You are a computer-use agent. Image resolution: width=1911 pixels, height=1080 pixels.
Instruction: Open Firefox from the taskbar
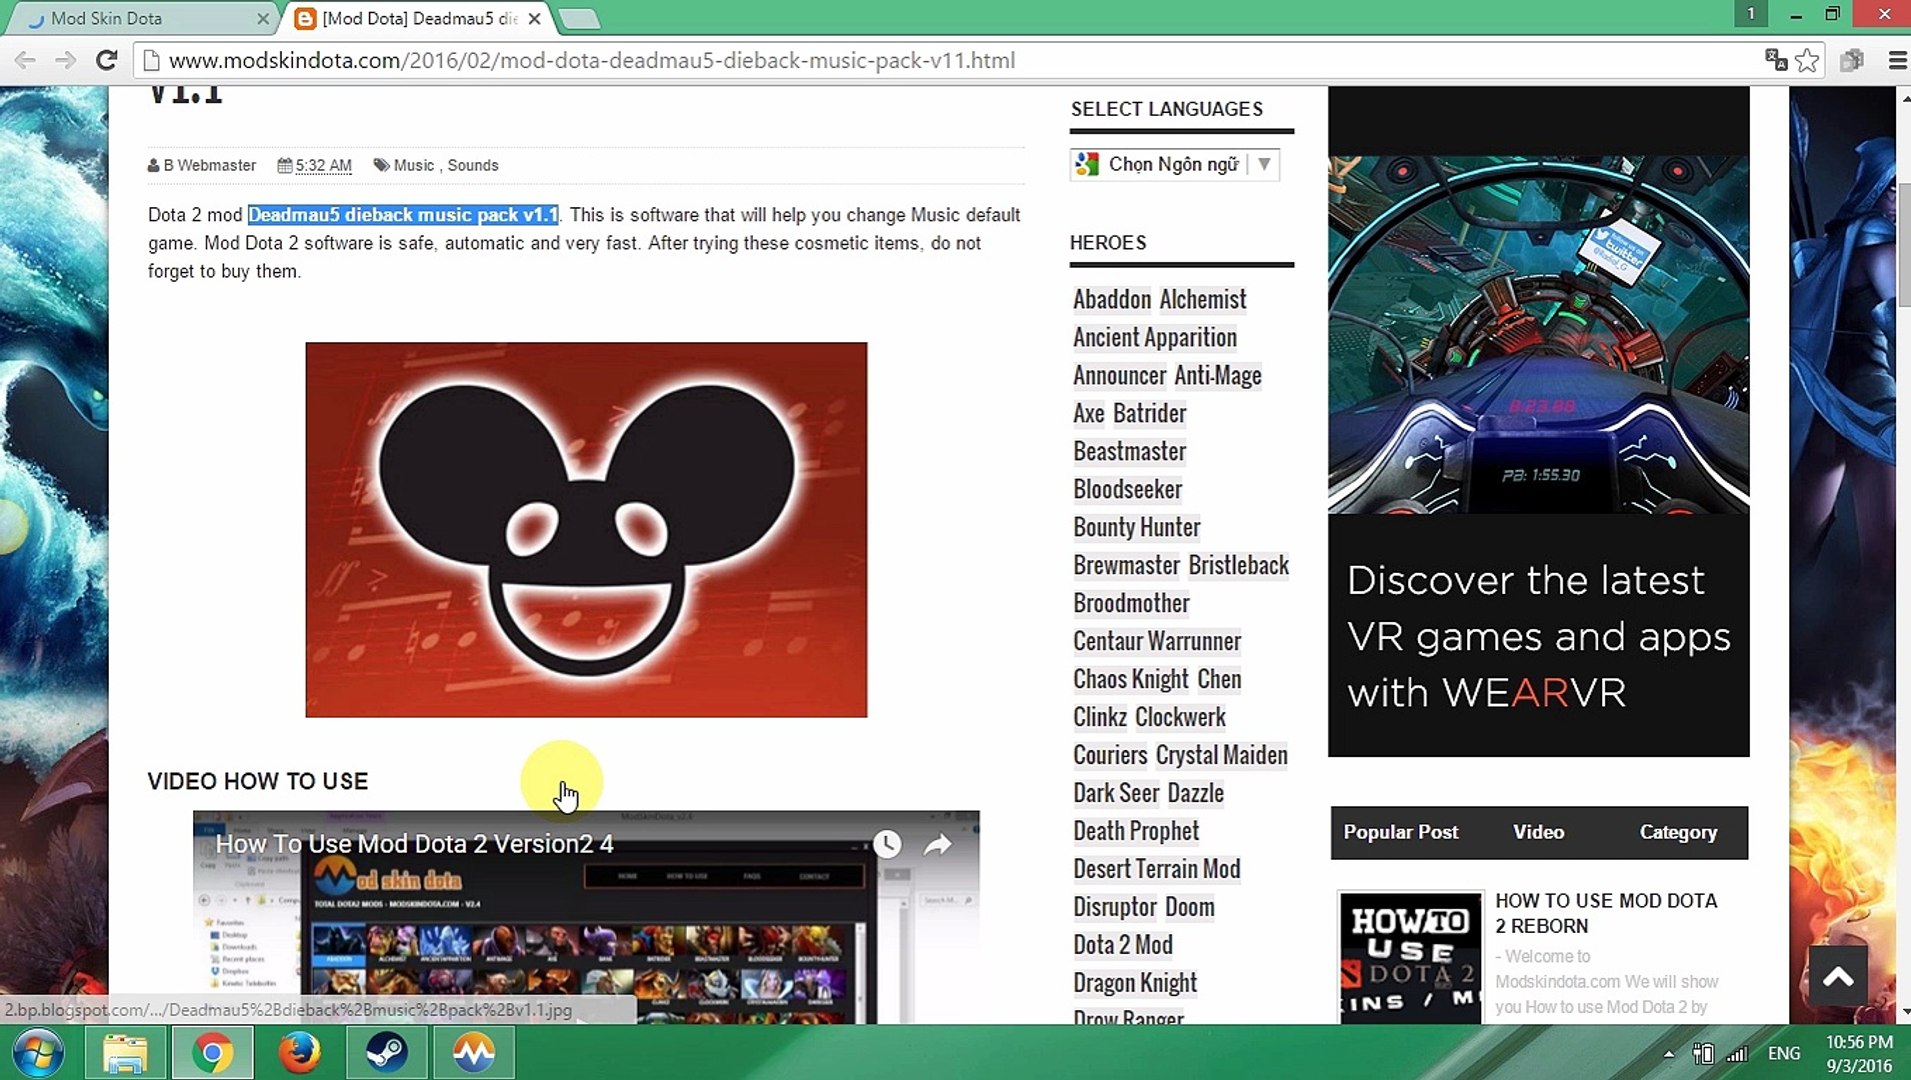point(299,1053)
